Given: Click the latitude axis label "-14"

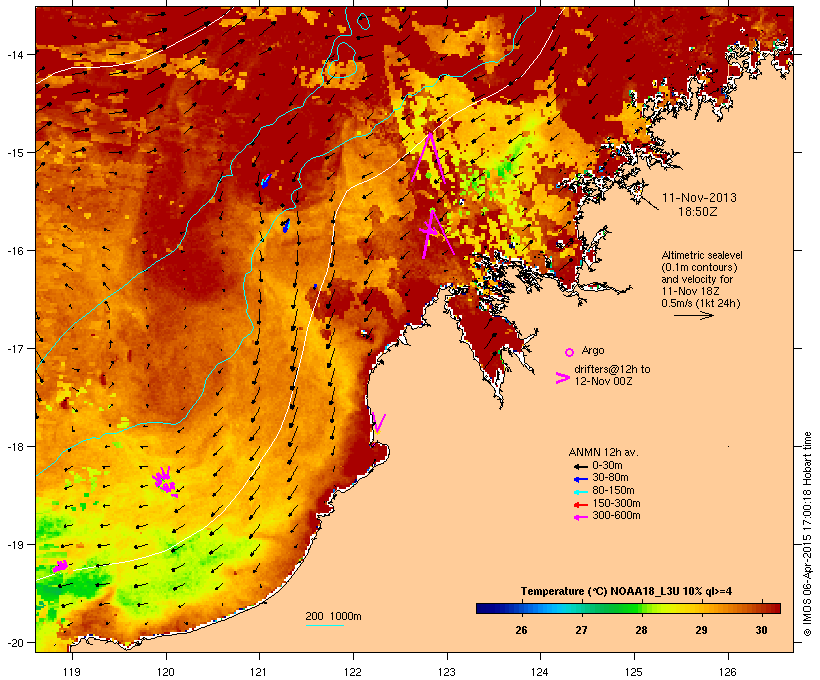Looking at the screenshot, I should point(13,54).
